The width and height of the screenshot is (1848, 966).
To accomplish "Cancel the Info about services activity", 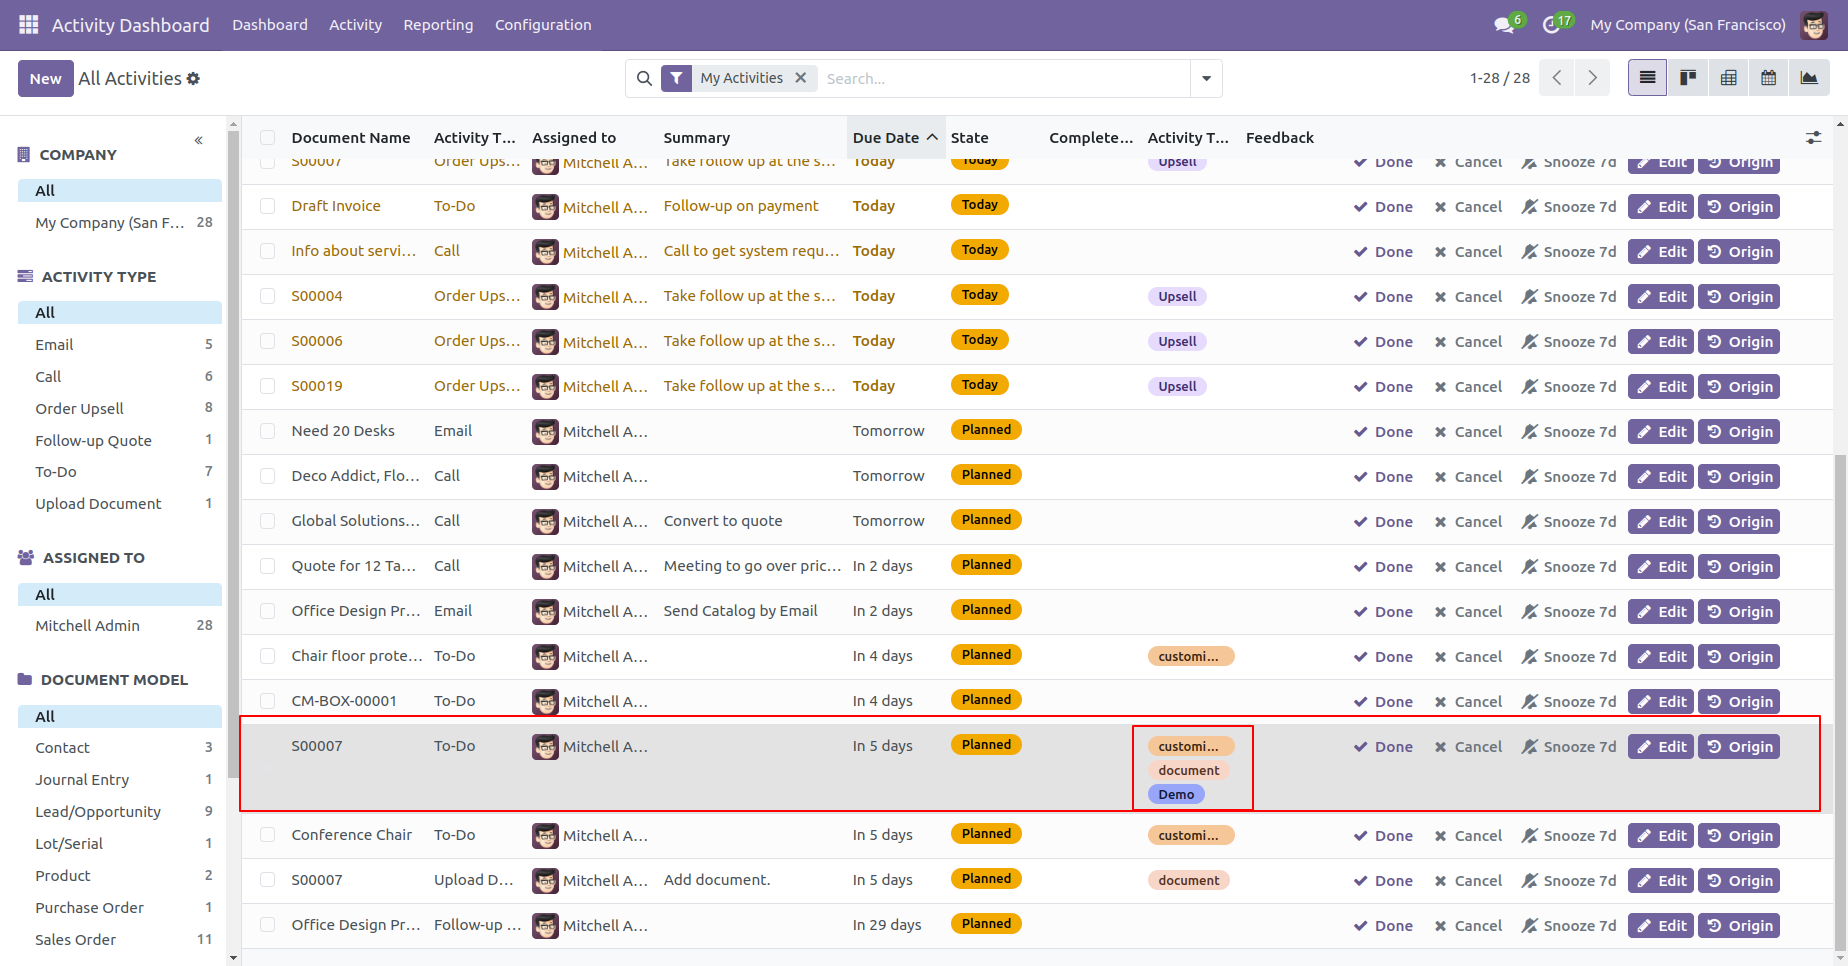I will 1468,252.
